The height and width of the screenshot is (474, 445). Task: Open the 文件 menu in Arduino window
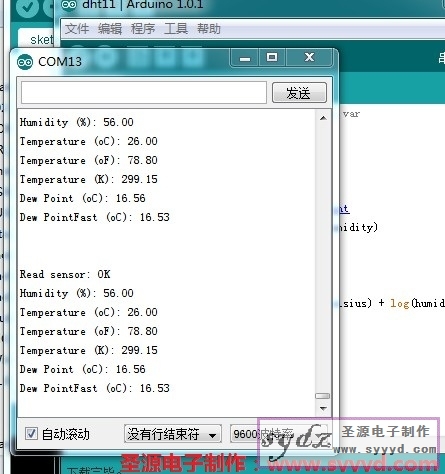(77, 29)
